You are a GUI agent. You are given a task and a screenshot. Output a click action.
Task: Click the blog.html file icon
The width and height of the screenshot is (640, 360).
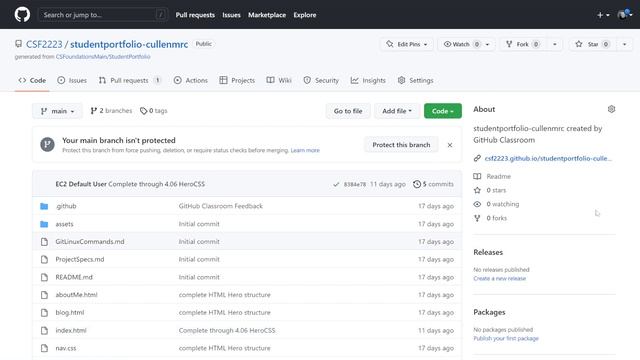44,313
